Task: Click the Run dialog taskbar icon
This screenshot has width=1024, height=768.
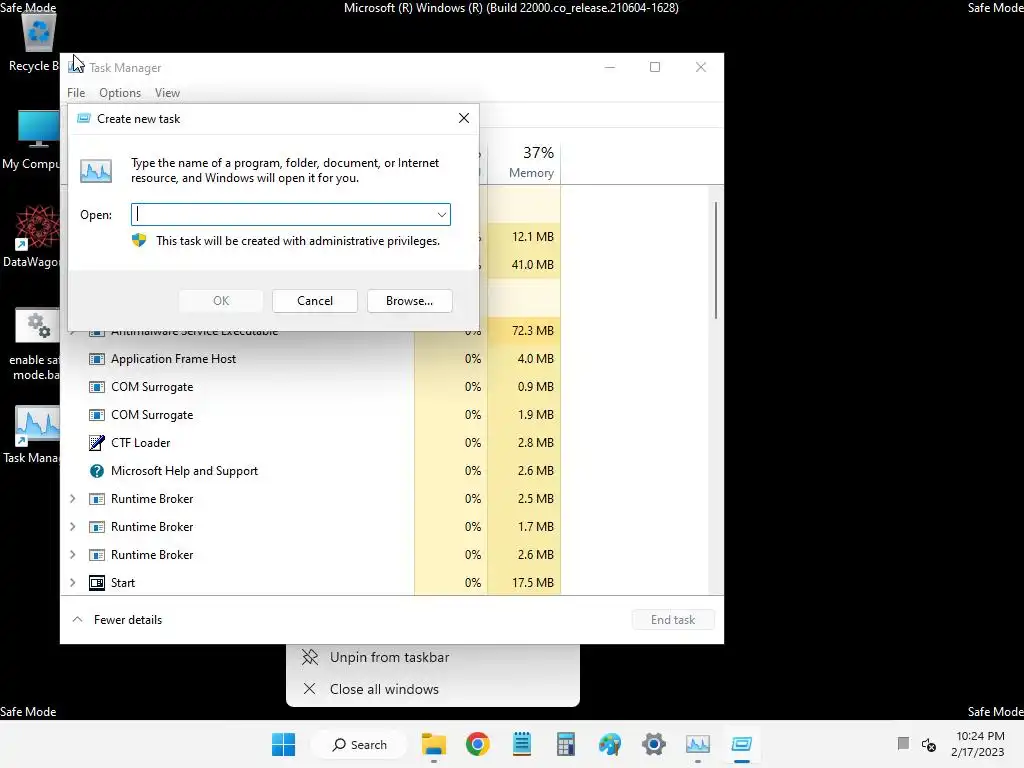Action: tap(742, 744)
